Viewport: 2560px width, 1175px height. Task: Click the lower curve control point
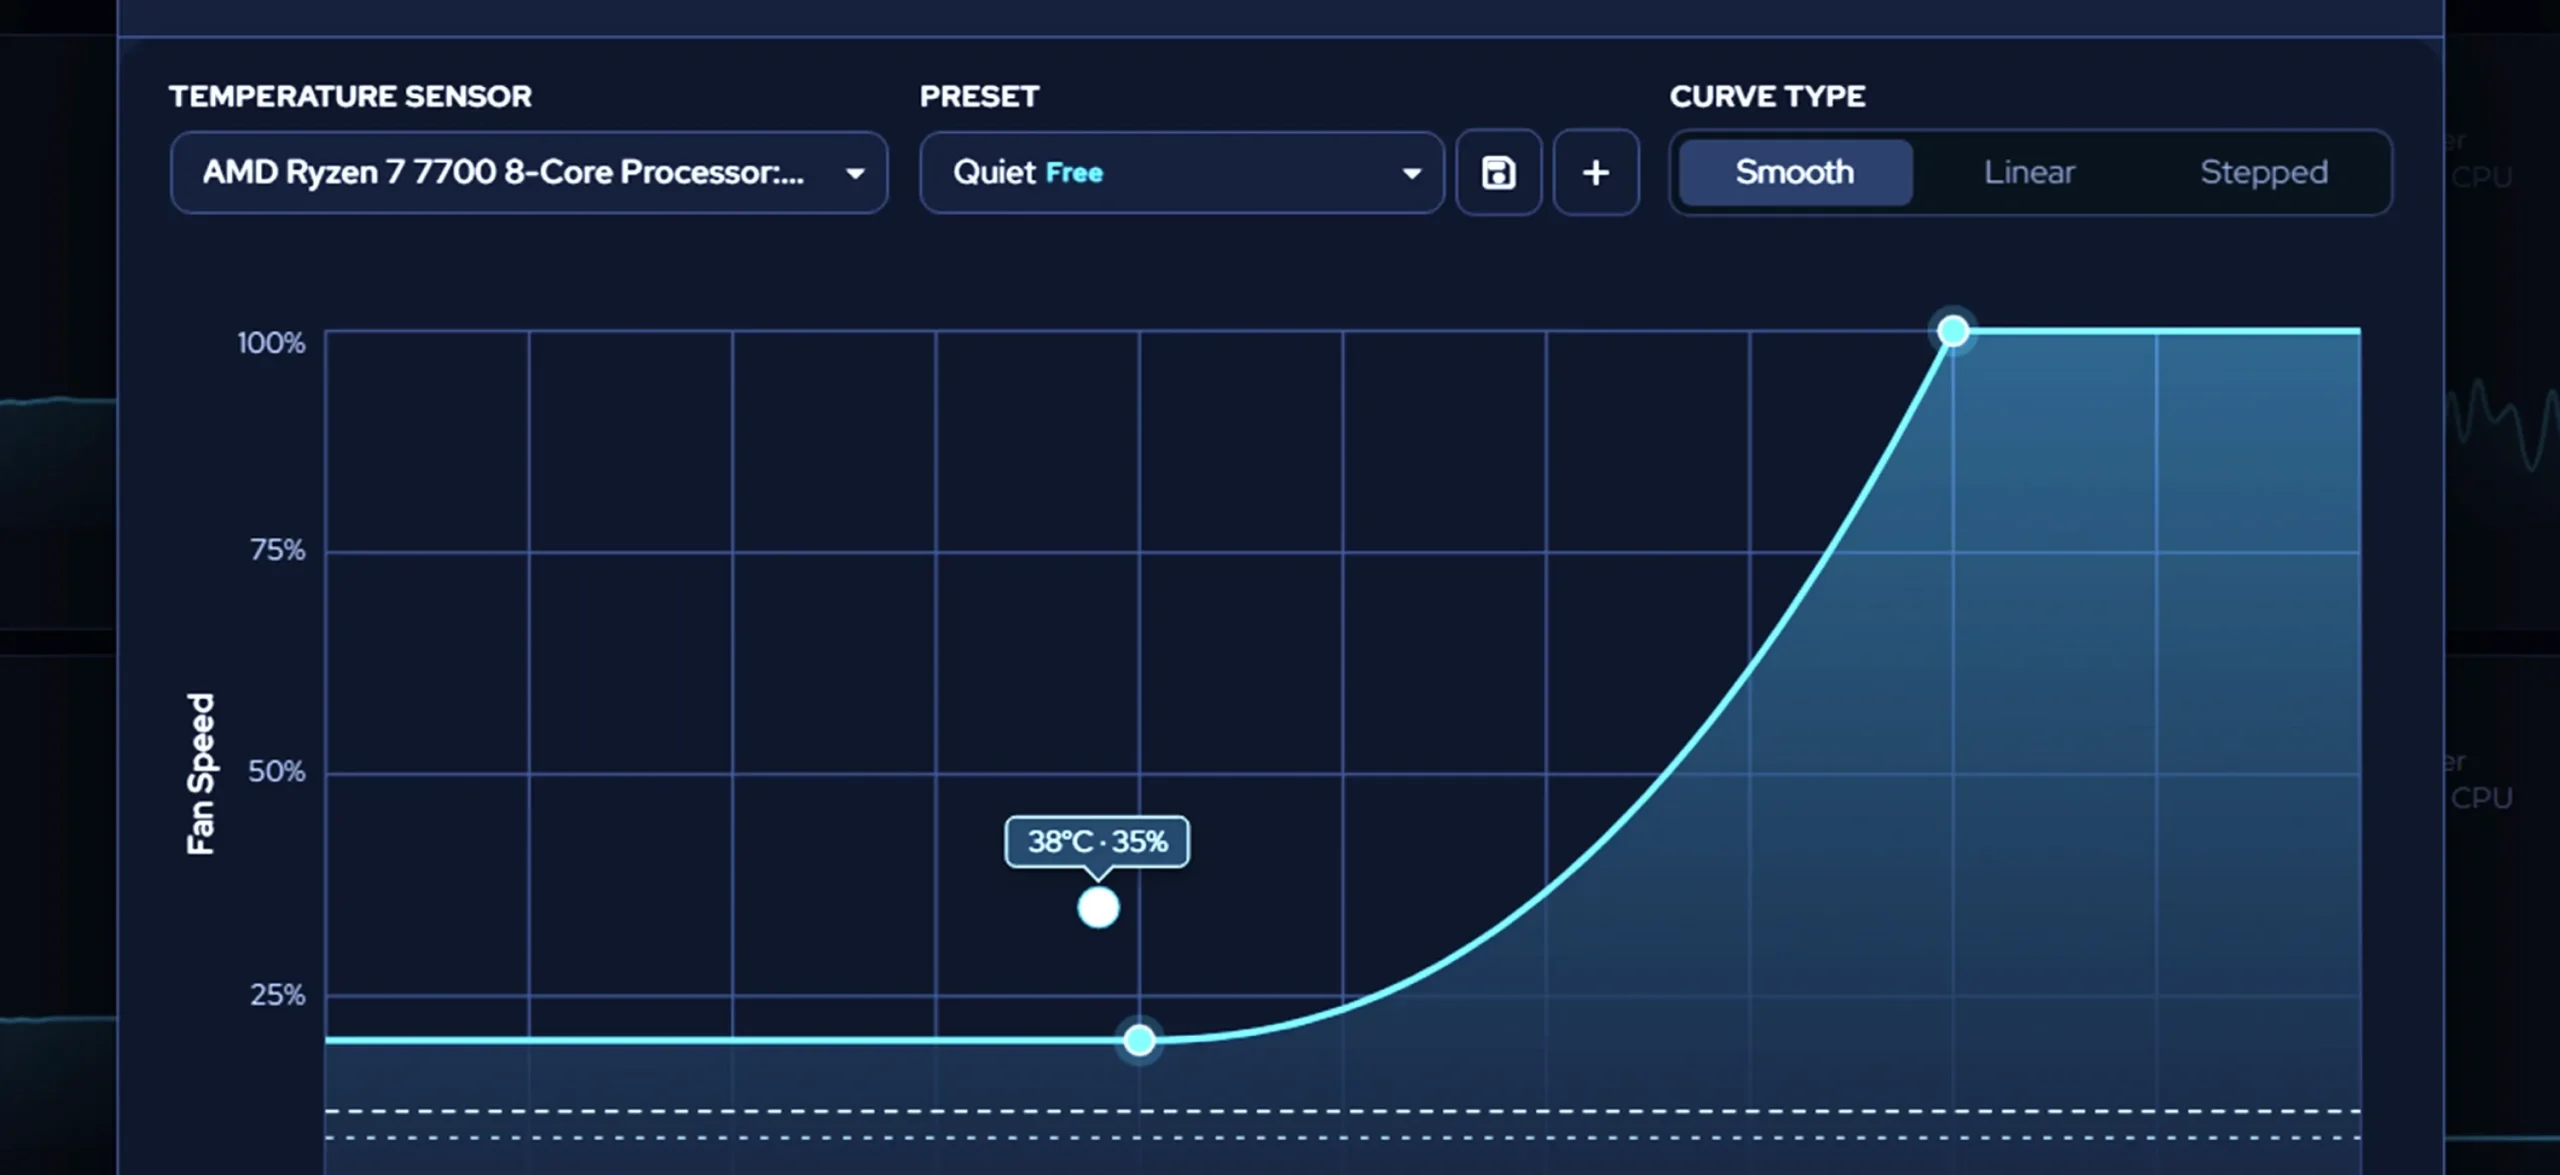tap(1139, 1040)
